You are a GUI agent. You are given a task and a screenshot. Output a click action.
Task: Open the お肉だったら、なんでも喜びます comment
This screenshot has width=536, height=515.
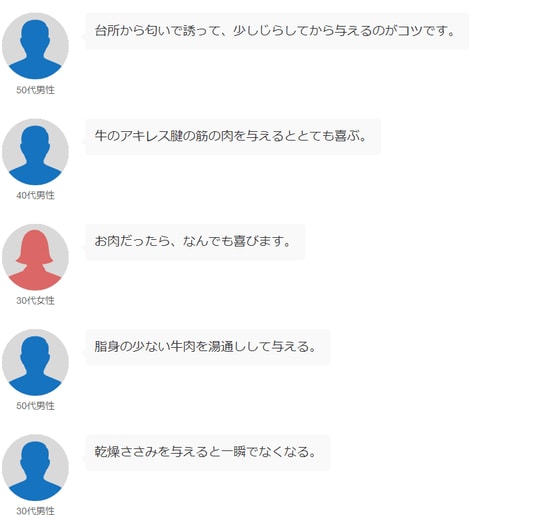195,242
